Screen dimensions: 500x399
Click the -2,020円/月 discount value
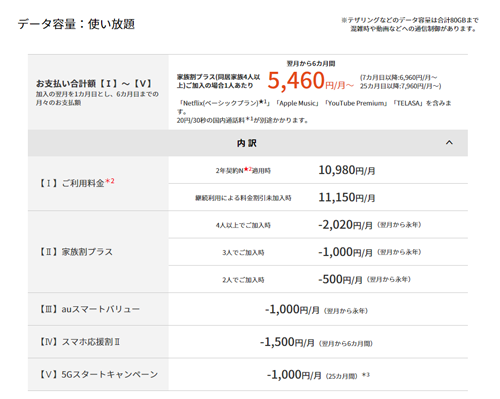345,225
